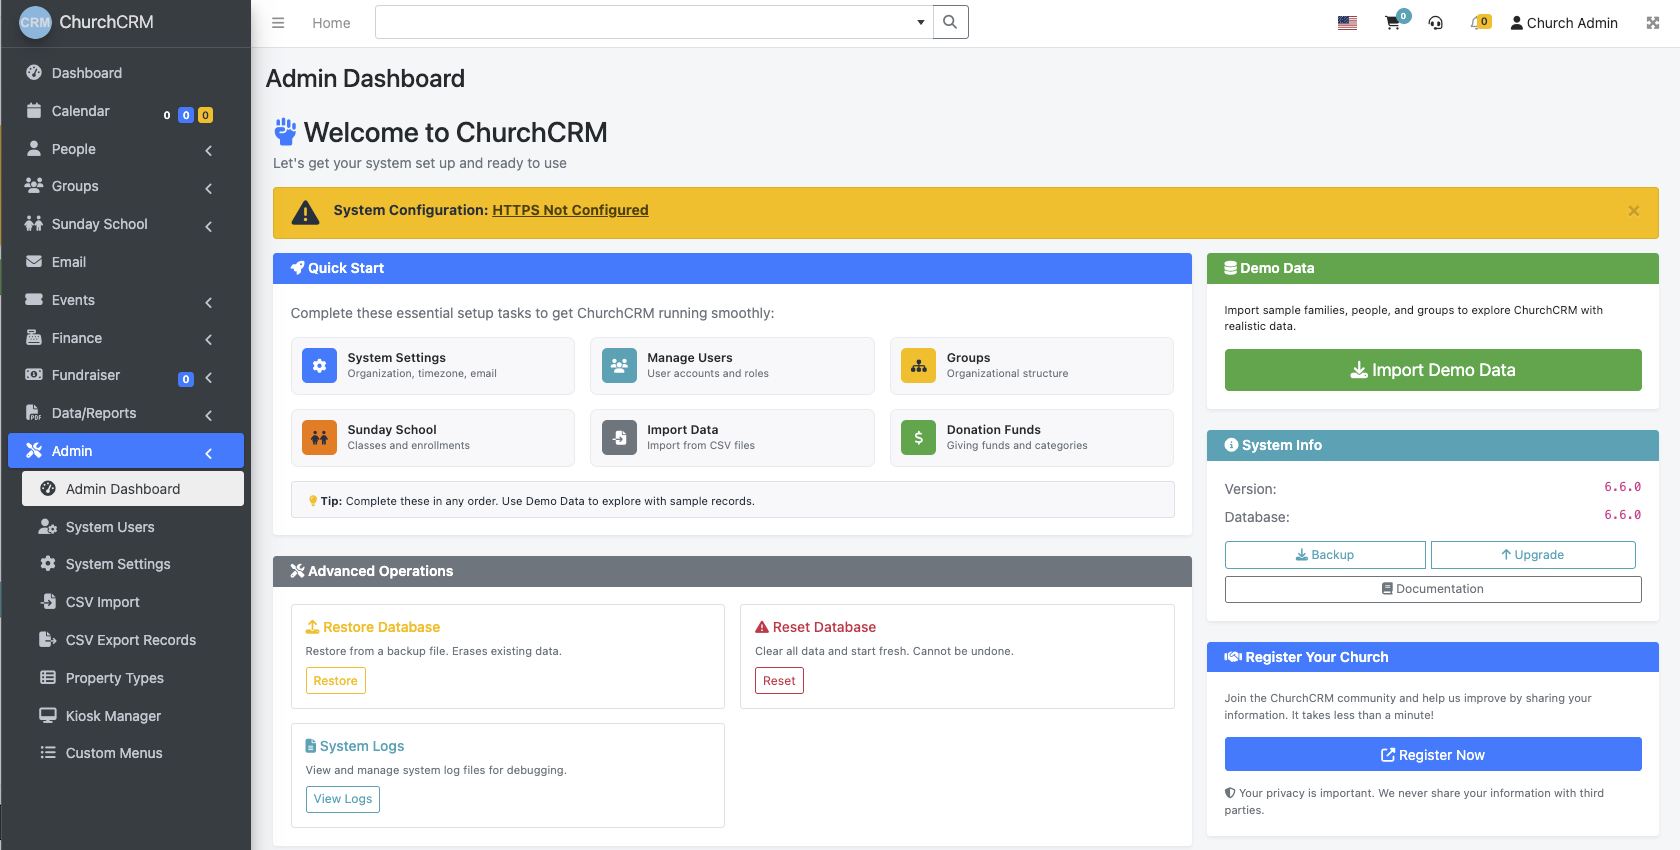This screenshot has height=850, width=1680.
Task: Open the Documentation button
Action: tap(1433, 589)
